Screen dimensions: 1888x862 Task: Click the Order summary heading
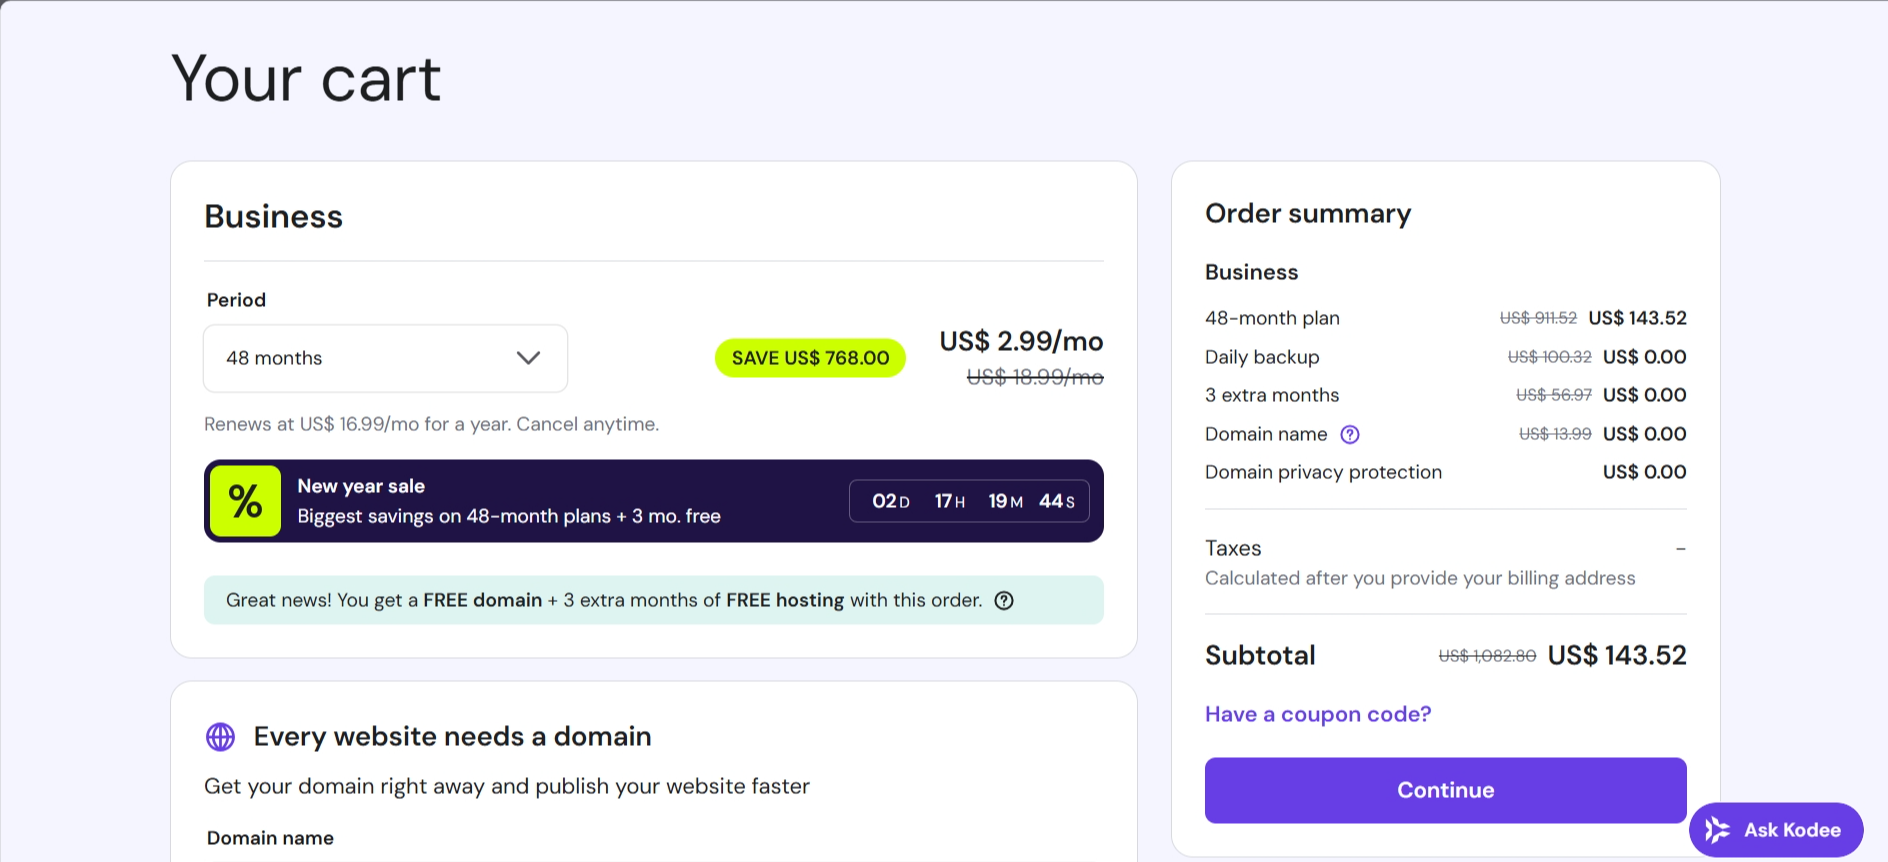(x=1308, y=213)
